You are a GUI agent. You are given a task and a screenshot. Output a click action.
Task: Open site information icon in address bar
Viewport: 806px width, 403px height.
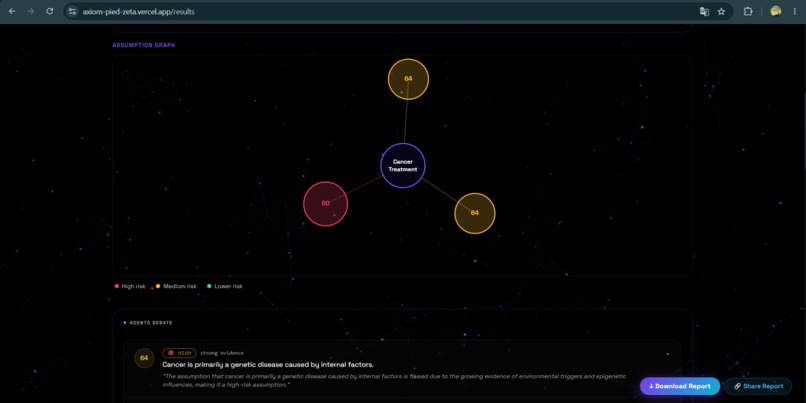point(72,11)
